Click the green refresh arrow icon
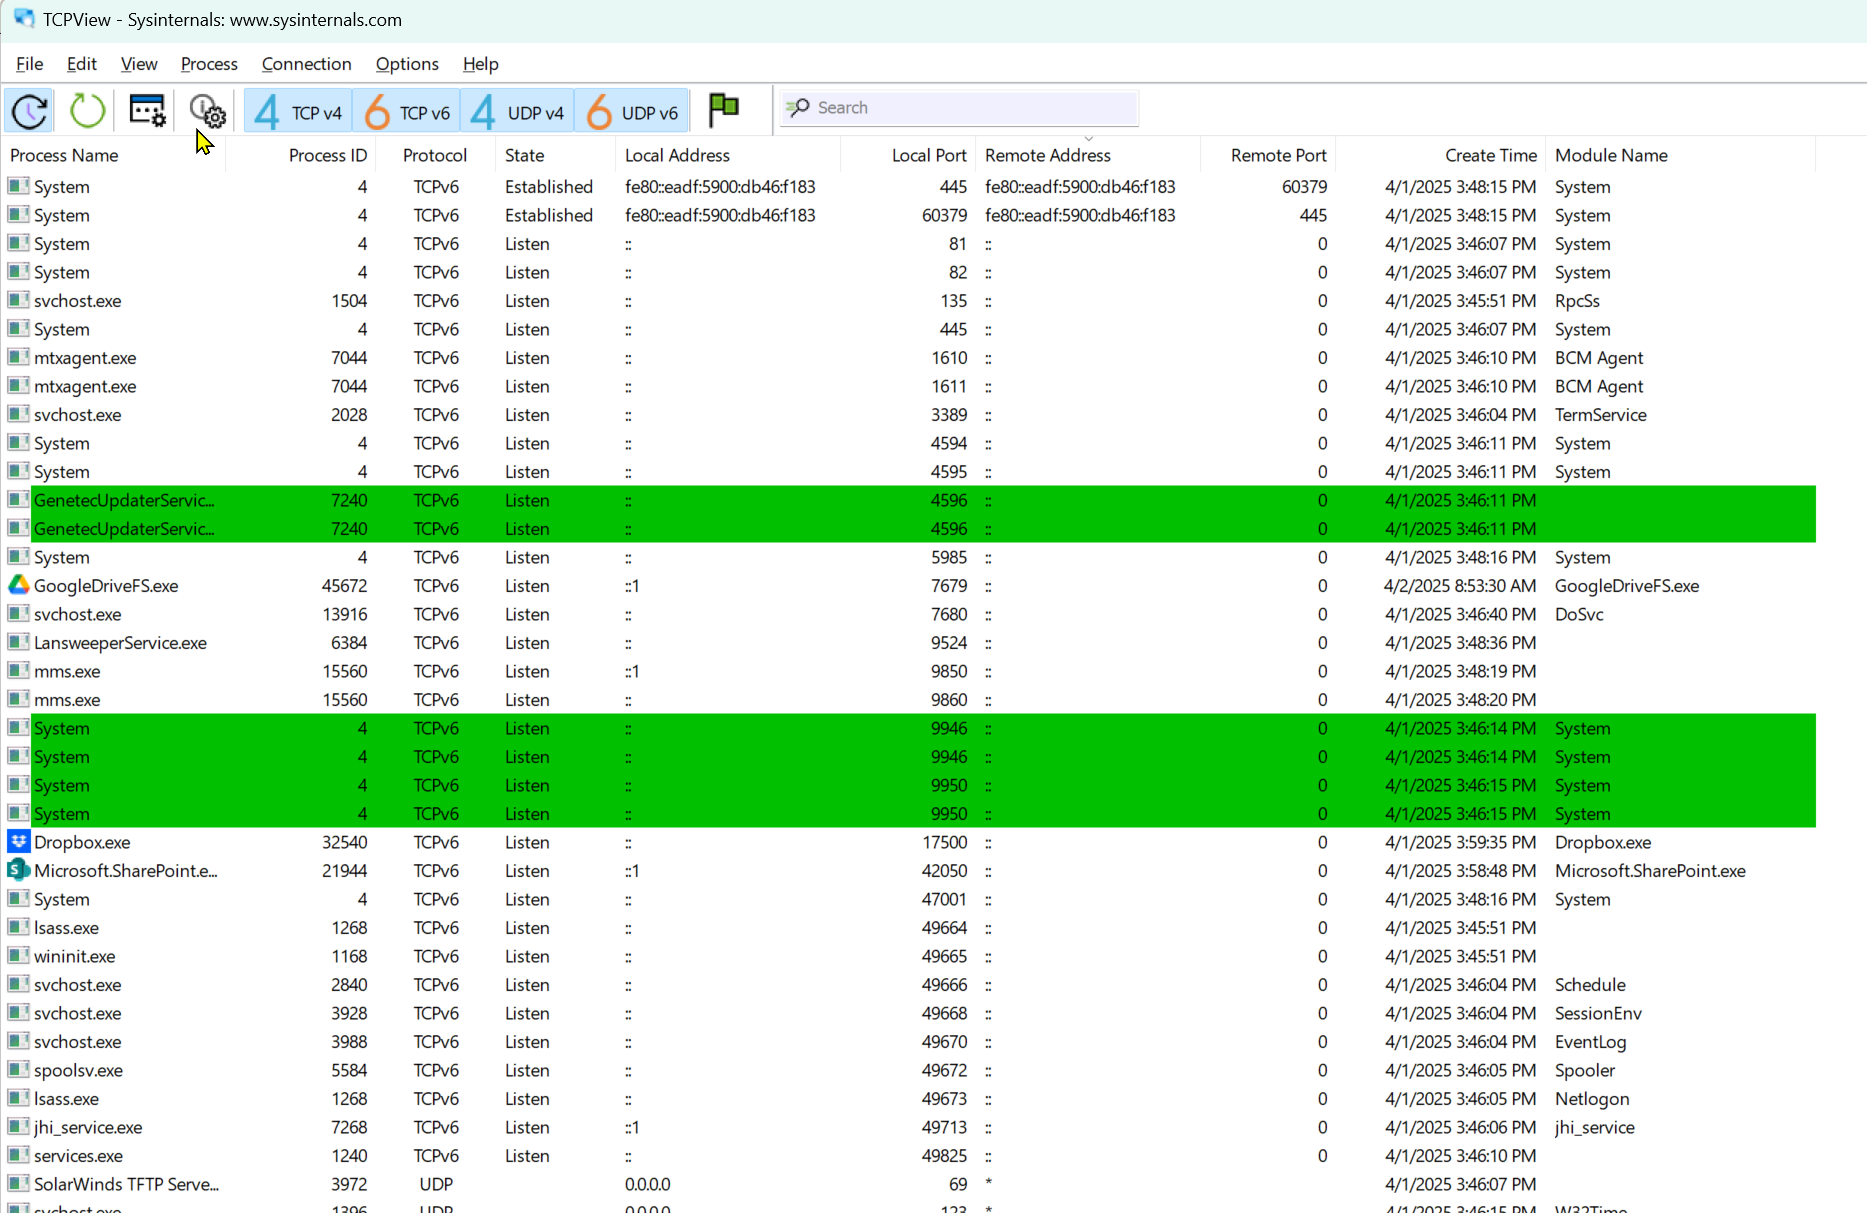 (x=86, y=110)
